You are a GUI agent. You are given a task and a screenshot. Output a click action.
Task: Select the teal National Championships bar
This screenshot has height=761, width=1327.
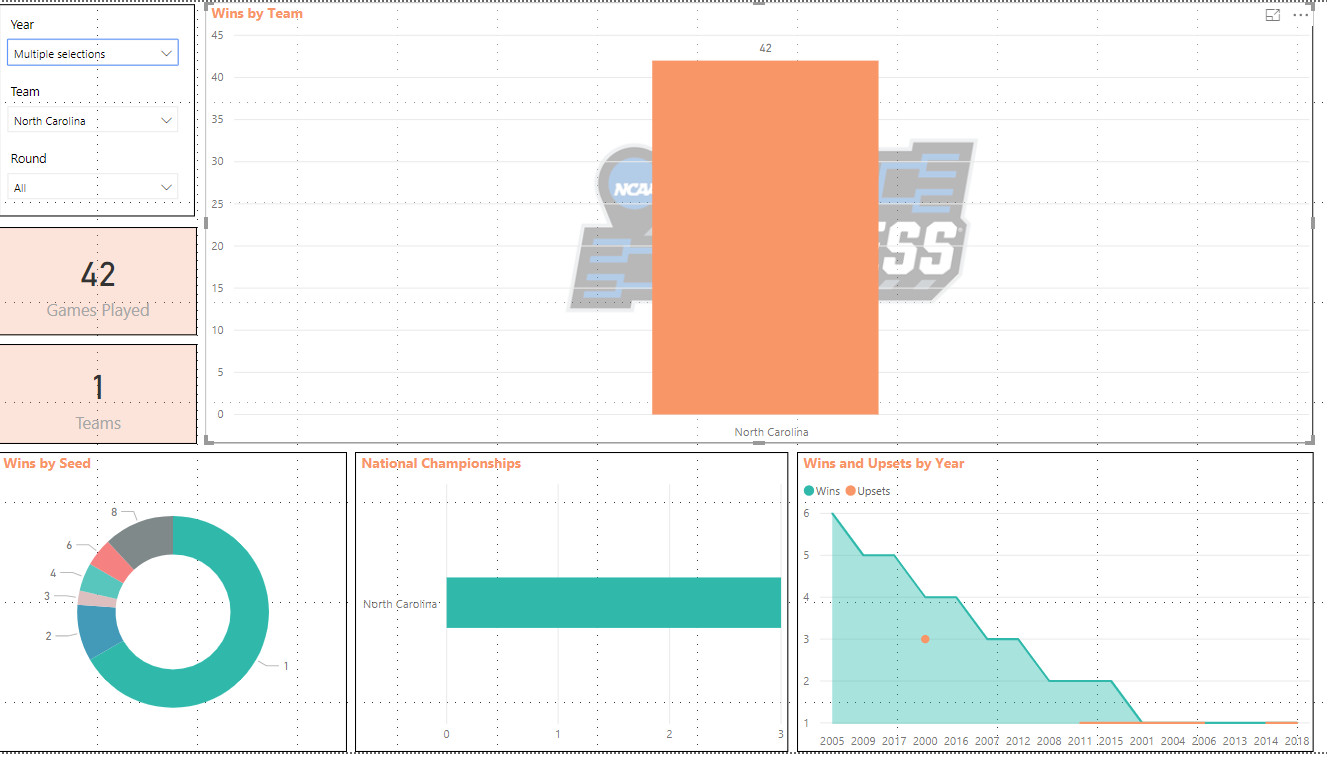click(613, 603)
